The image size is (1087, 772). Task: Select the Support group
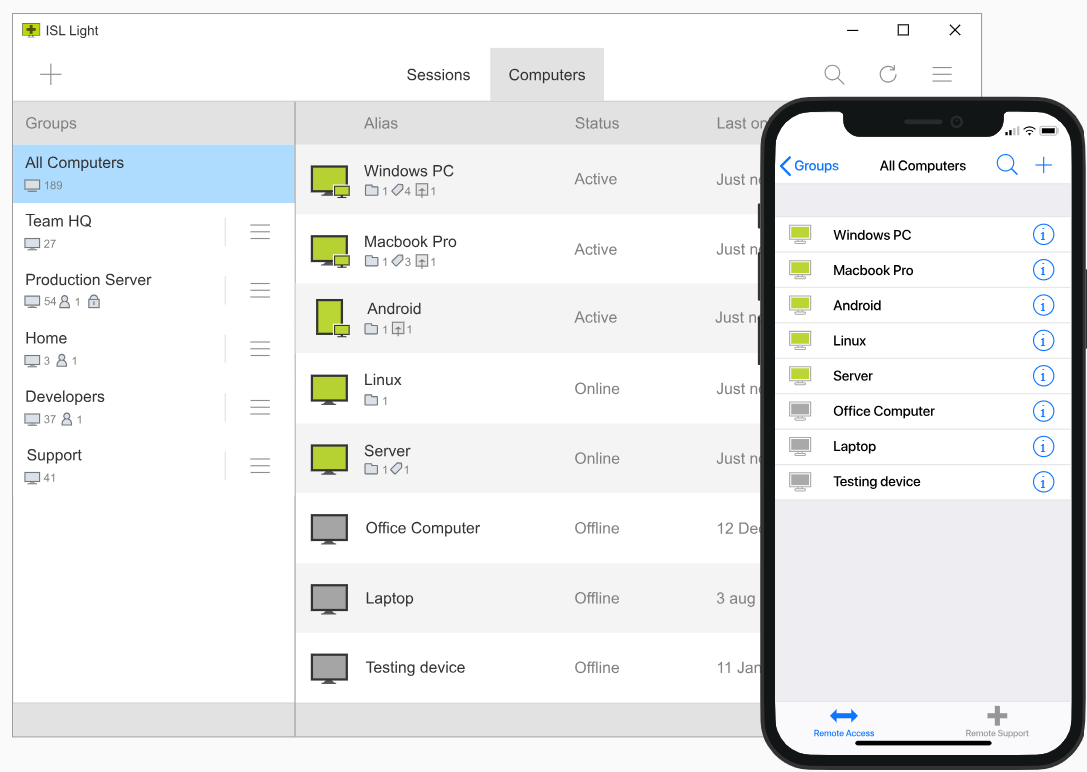(154, 465)
